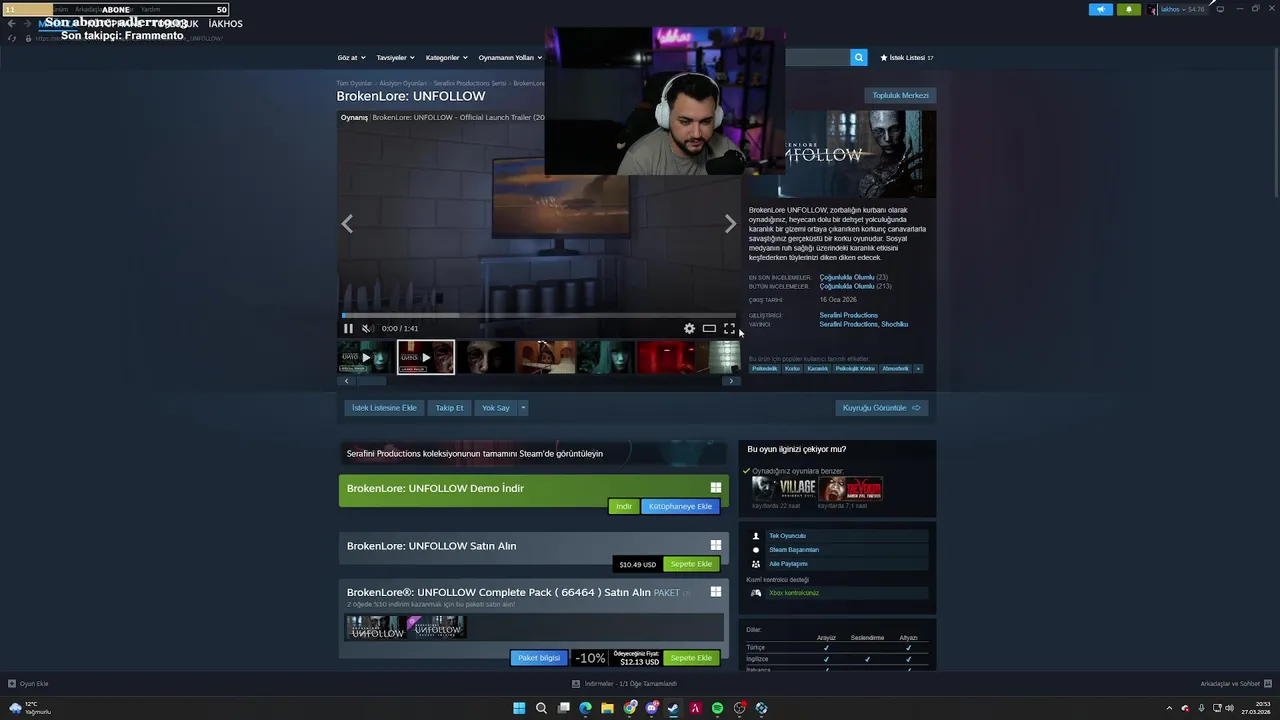Add game via İstek Listesine Ekle

pos(384,408)
